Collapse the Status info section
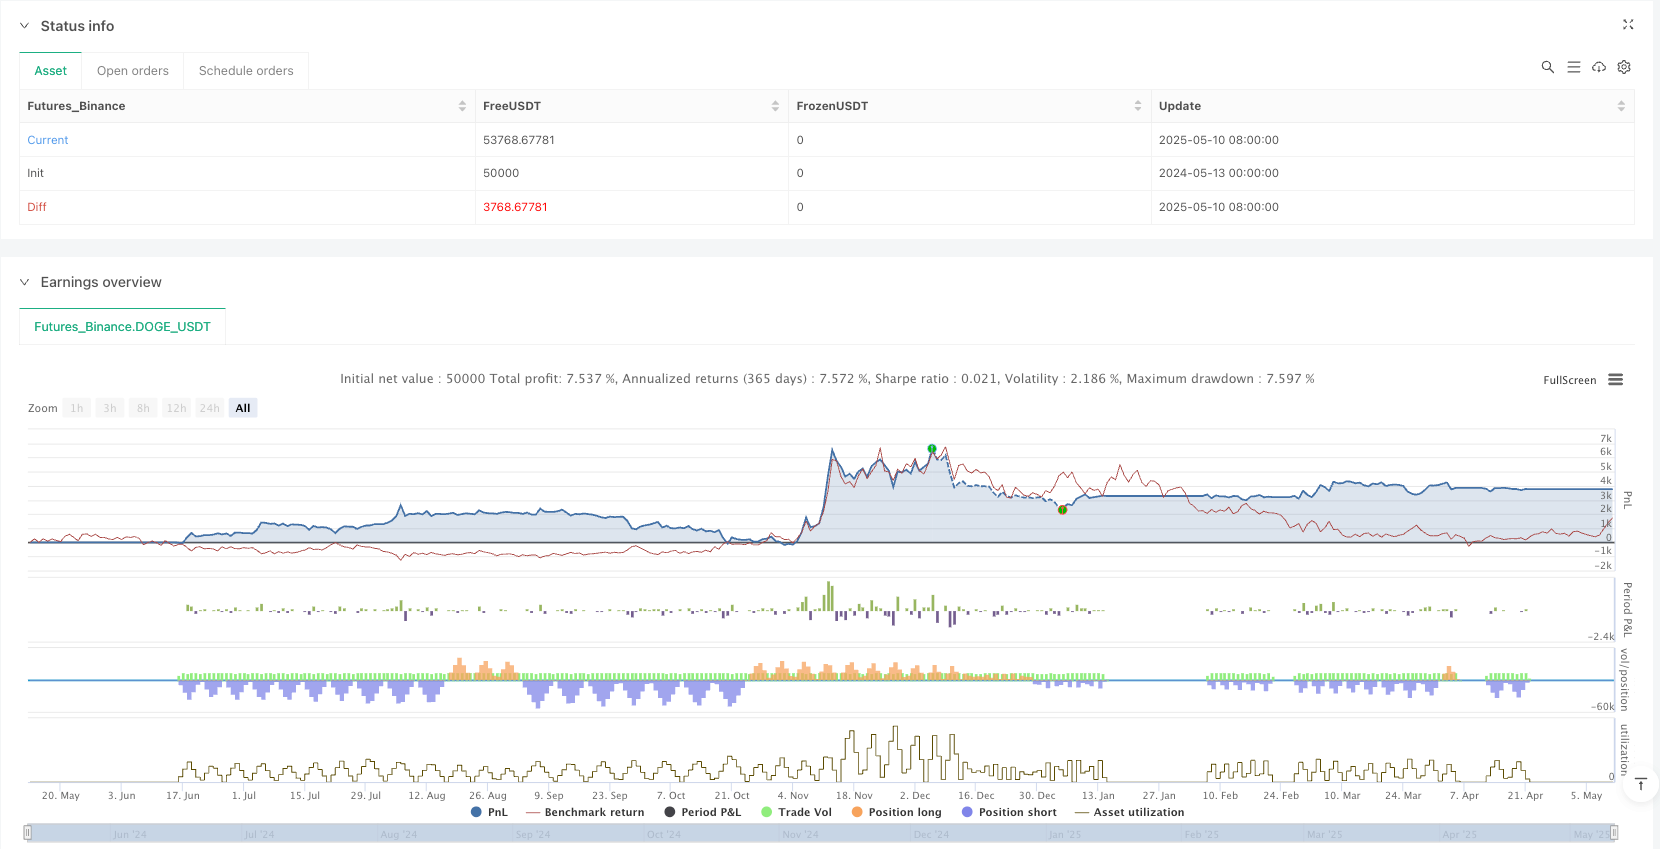The image size is (1660, 849). [x=25, y=26]
